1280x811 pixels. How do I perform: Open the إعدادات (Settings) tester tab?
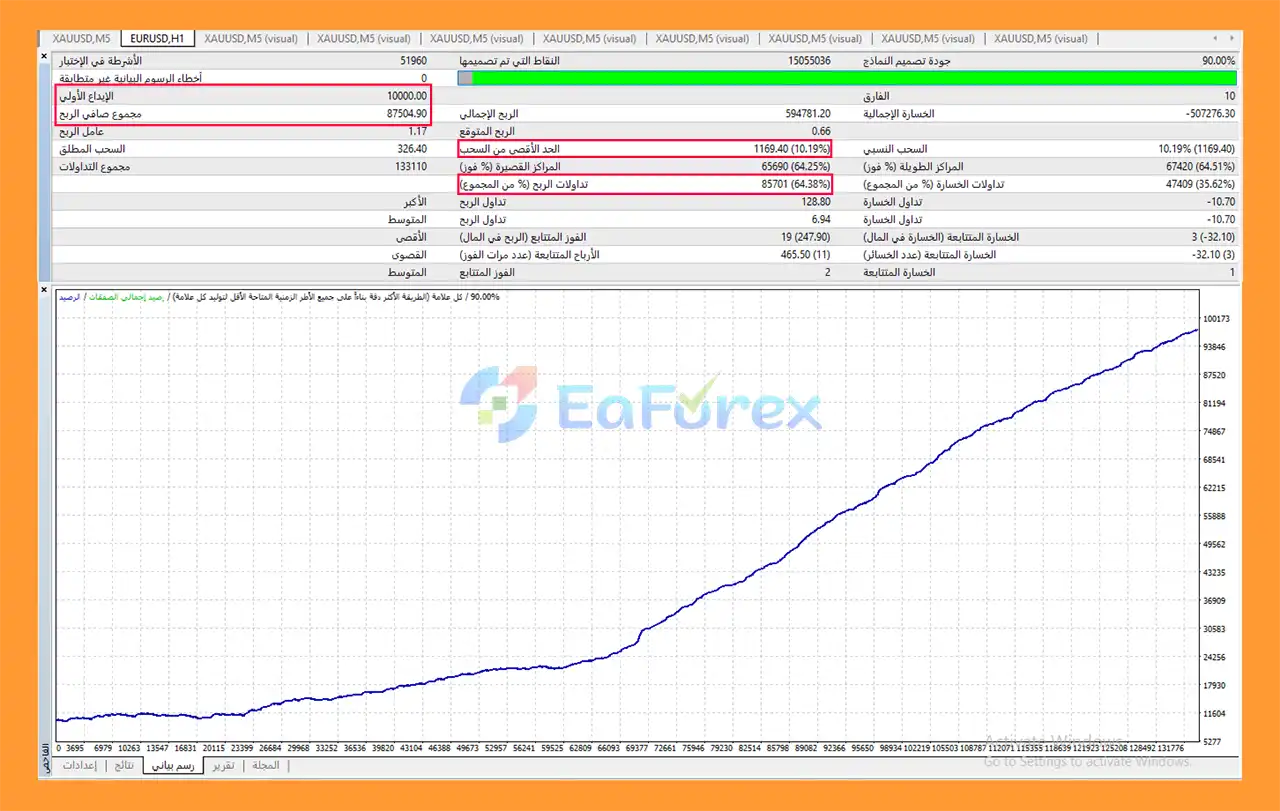(79, 765)
